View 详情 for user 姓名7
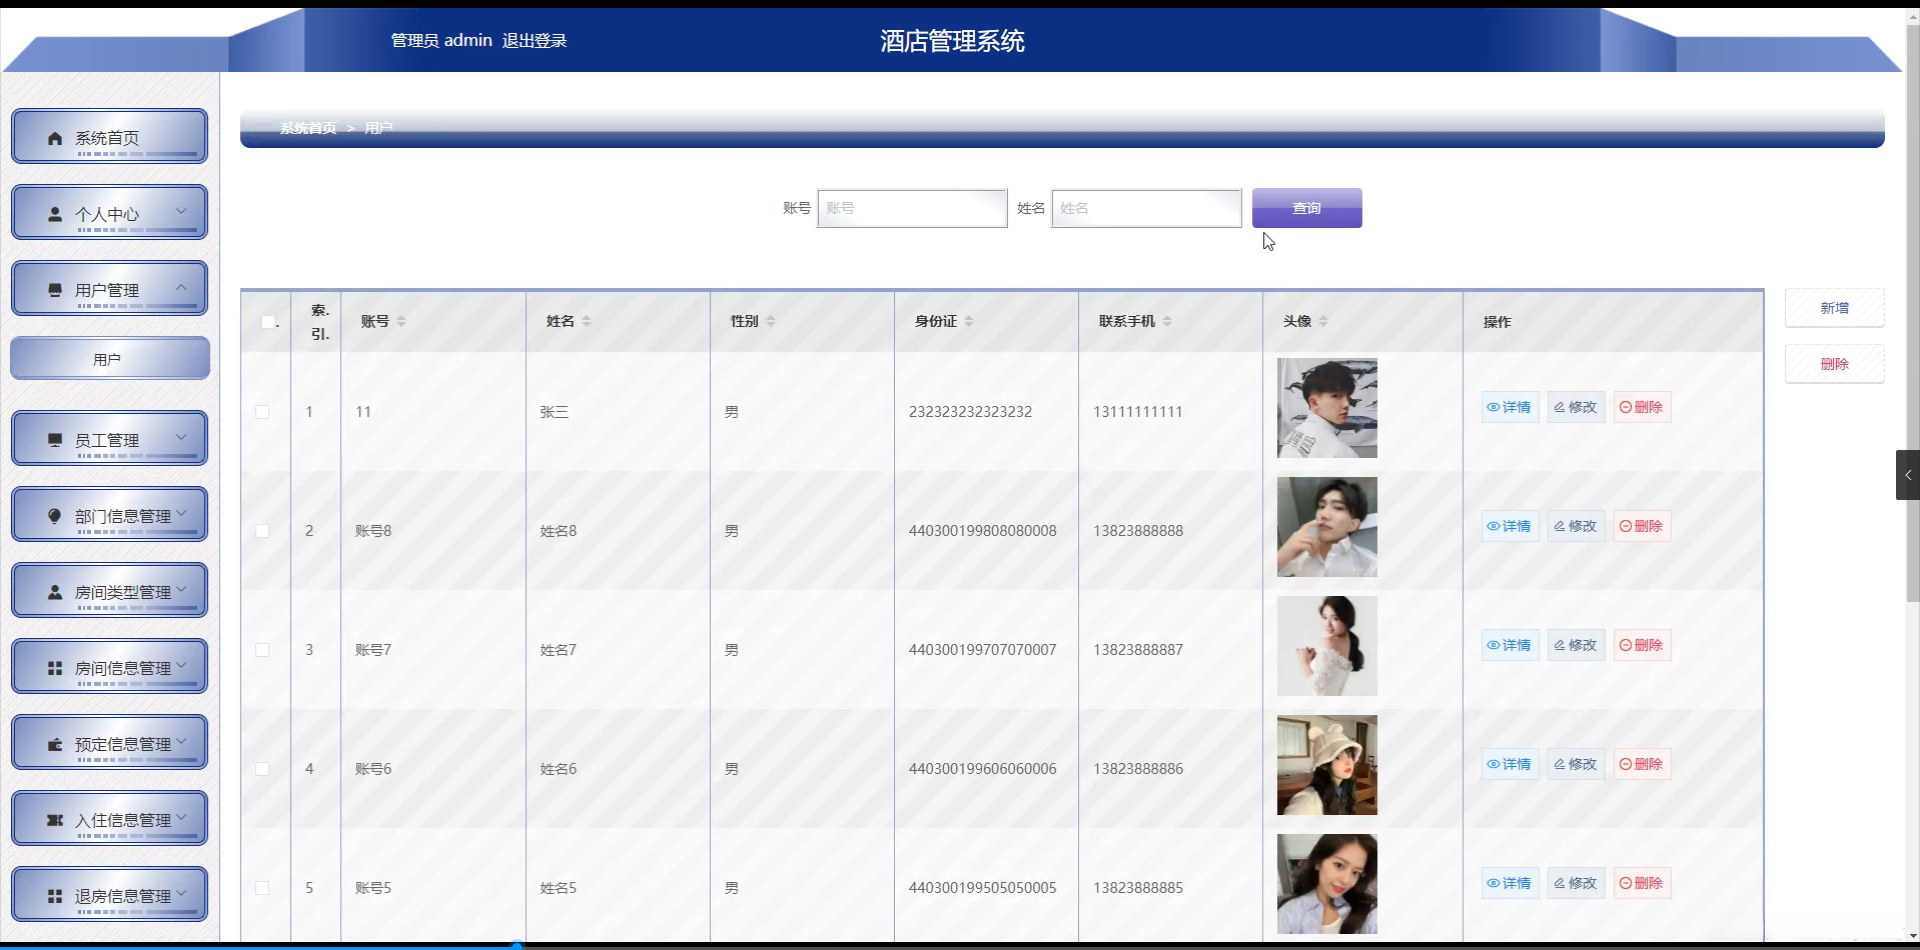The width and height of the screenshot is (1920, 950). click(1510, 645)
